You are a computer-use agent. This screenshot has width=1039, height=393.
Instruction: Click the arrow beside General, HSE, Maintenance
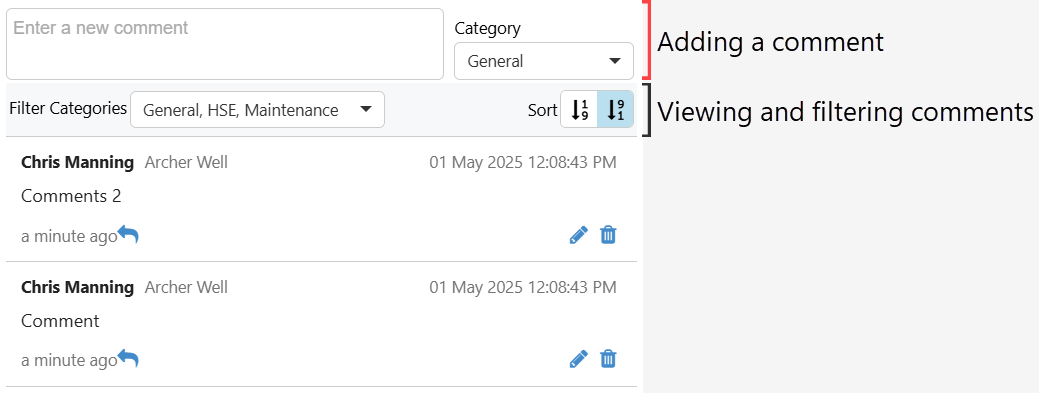point(365,109)
